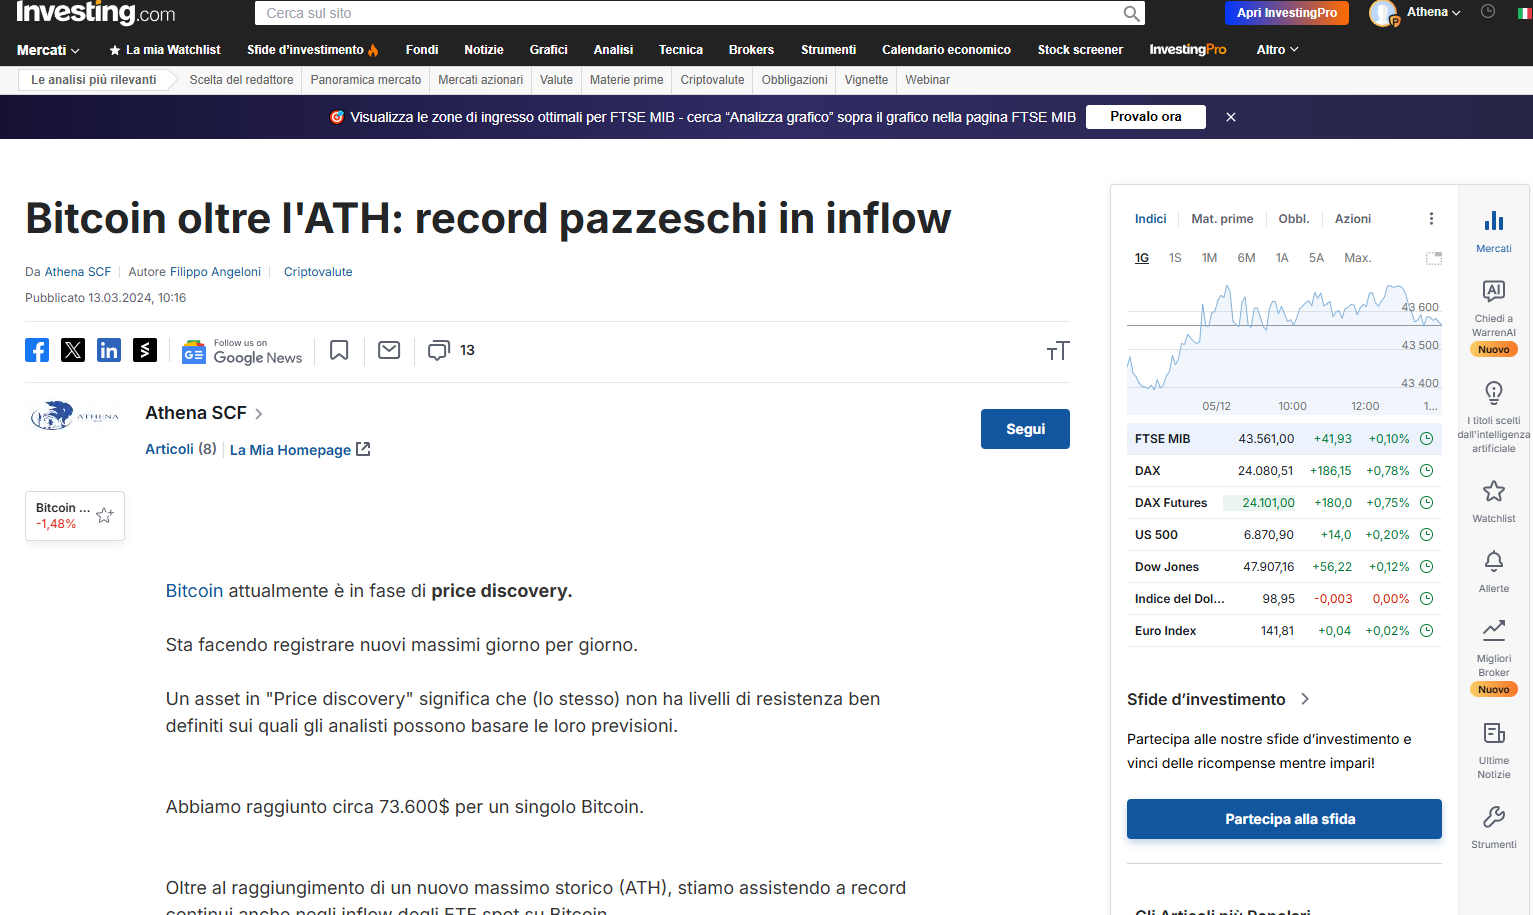Change text size with TT icon
This screenshot has height=915, width=1533.
(1058, 351)
